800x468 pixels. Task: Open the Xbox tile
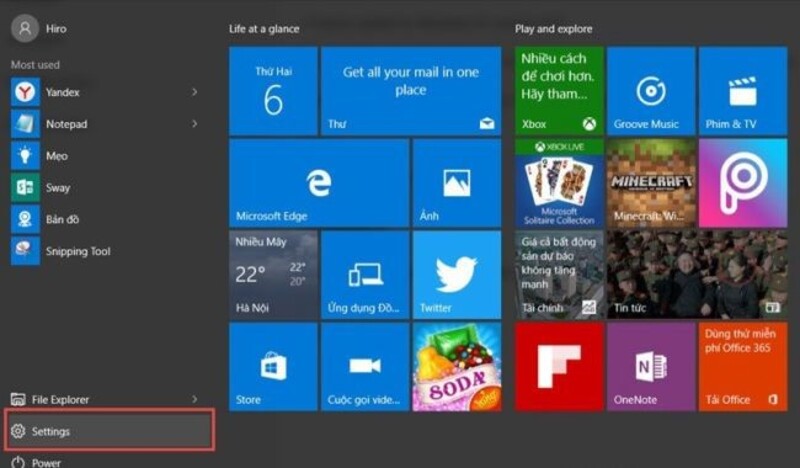pos(559,91)
